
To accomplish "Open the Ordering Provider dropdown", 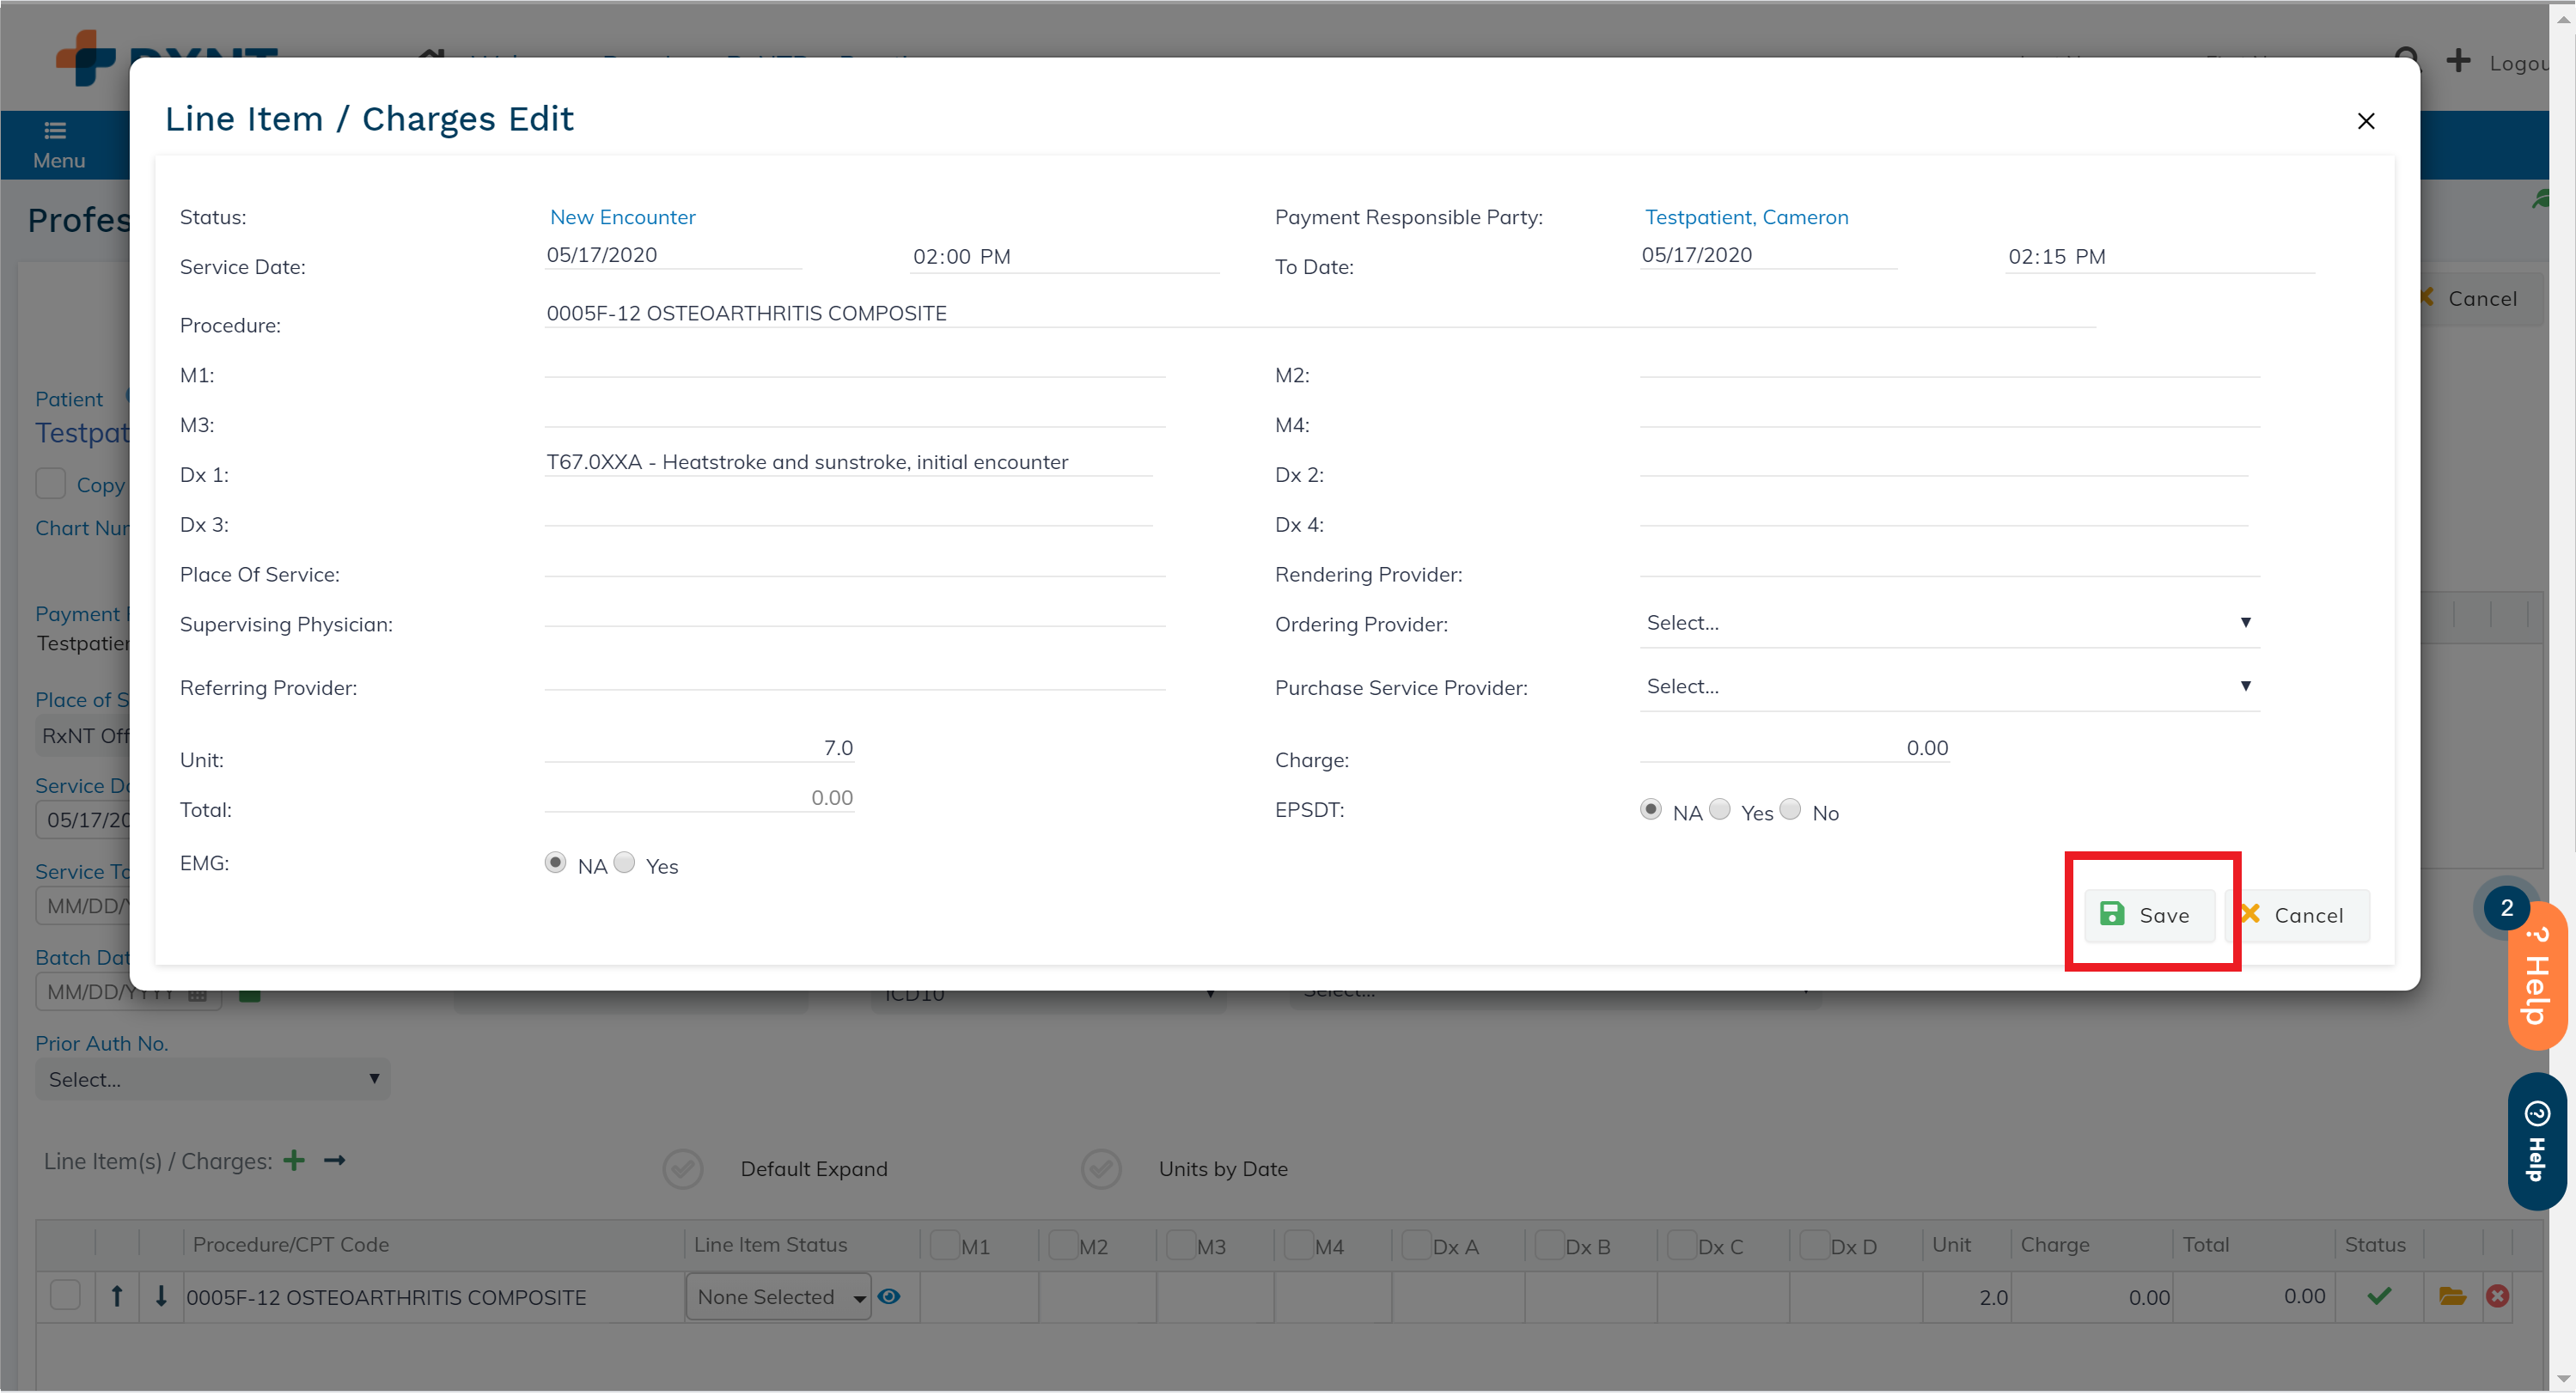I will point(1949,623).
